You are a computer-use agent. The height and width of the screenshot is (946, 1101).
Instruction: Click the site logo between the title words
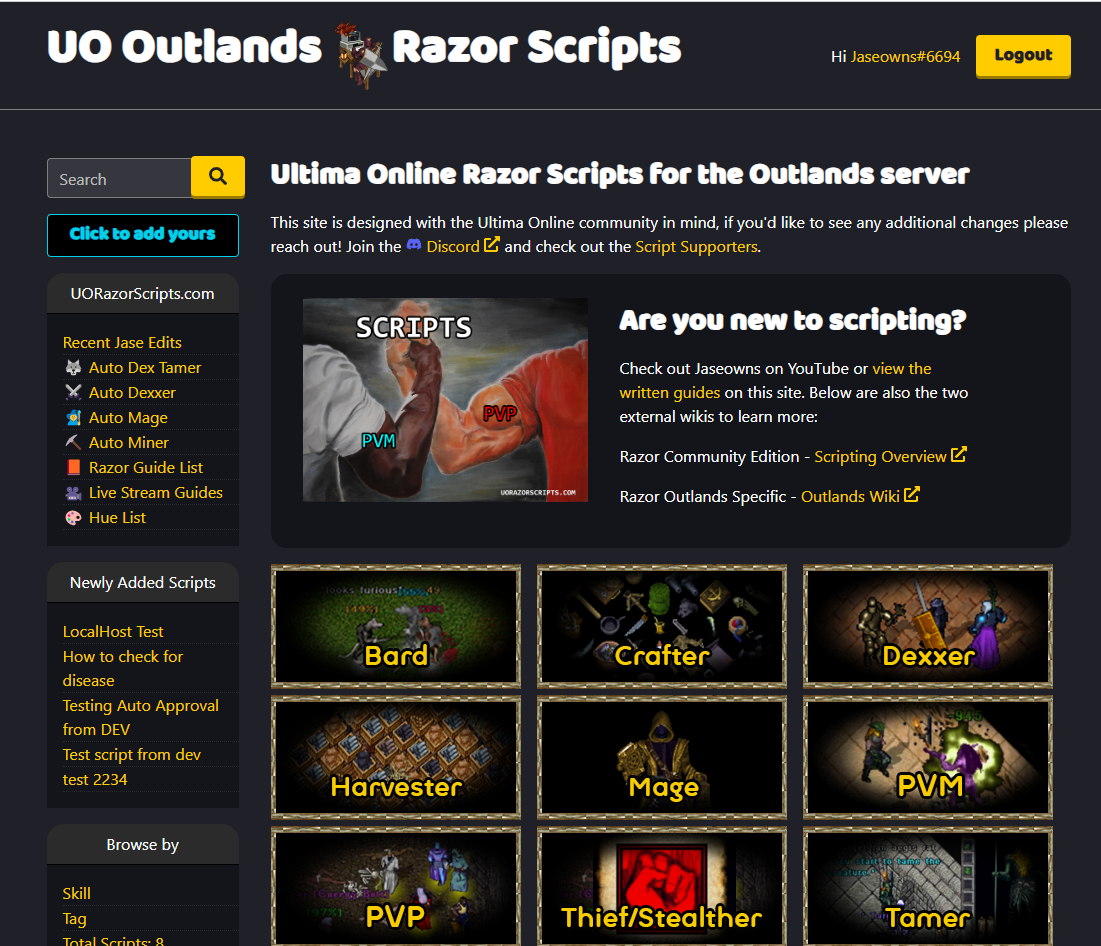click(358, 55)
